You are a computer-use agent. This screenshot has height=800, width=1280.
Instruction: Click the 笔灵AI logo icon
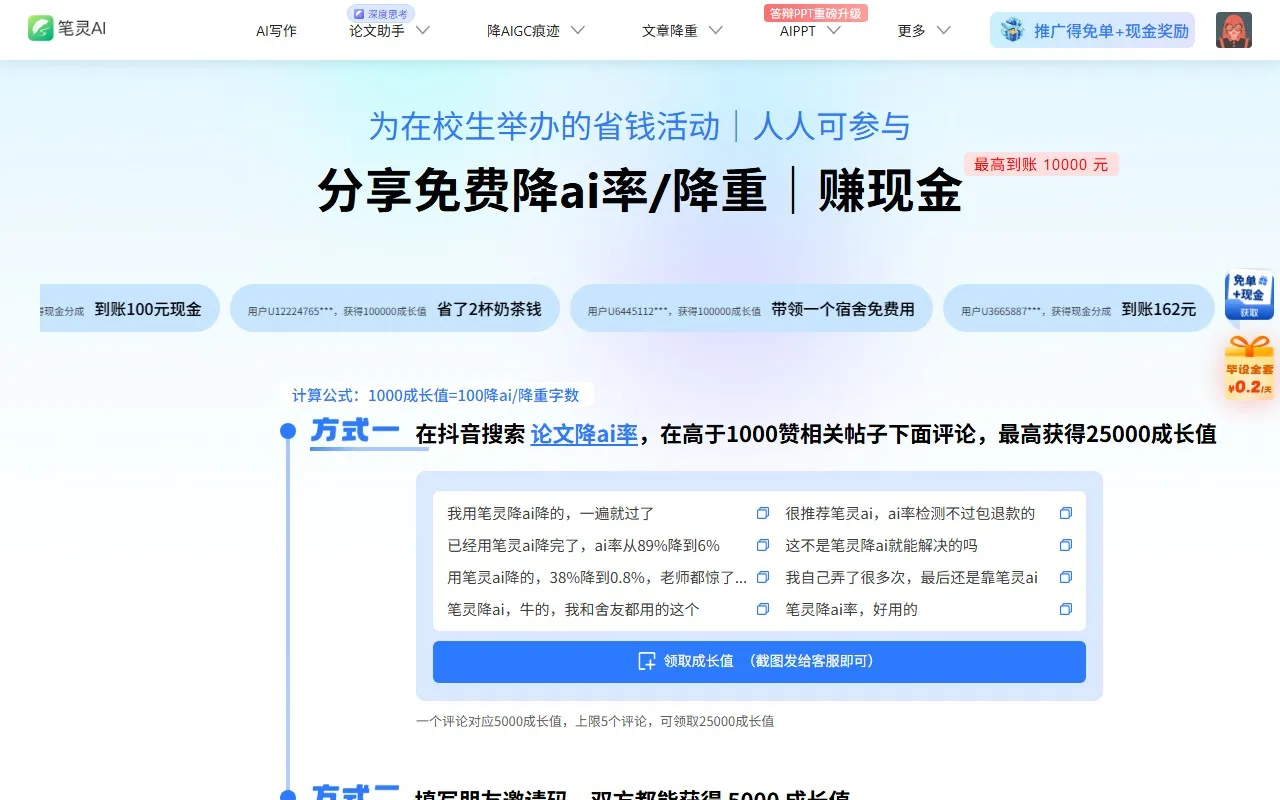(41, 28)
